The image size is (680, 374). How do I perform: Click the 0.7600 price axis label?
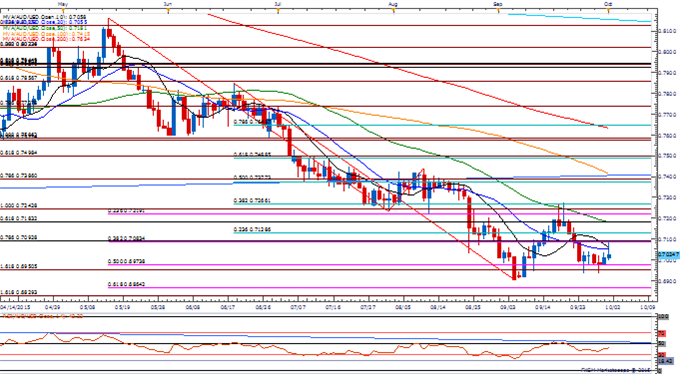point(667,136)
